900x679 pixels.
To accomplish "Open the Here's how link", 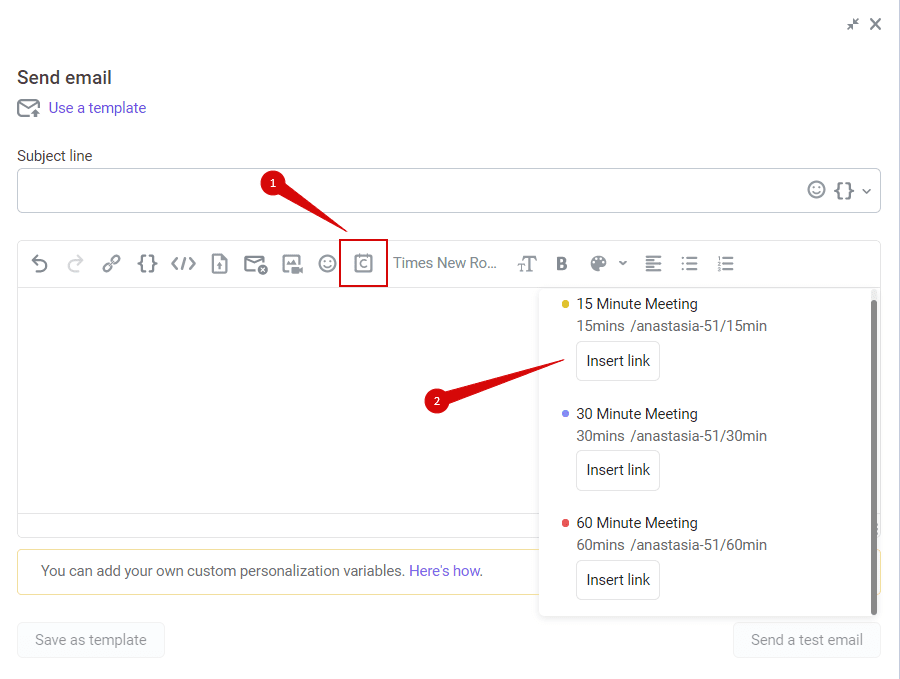I will pyautogui.click(x=444, y=570).
